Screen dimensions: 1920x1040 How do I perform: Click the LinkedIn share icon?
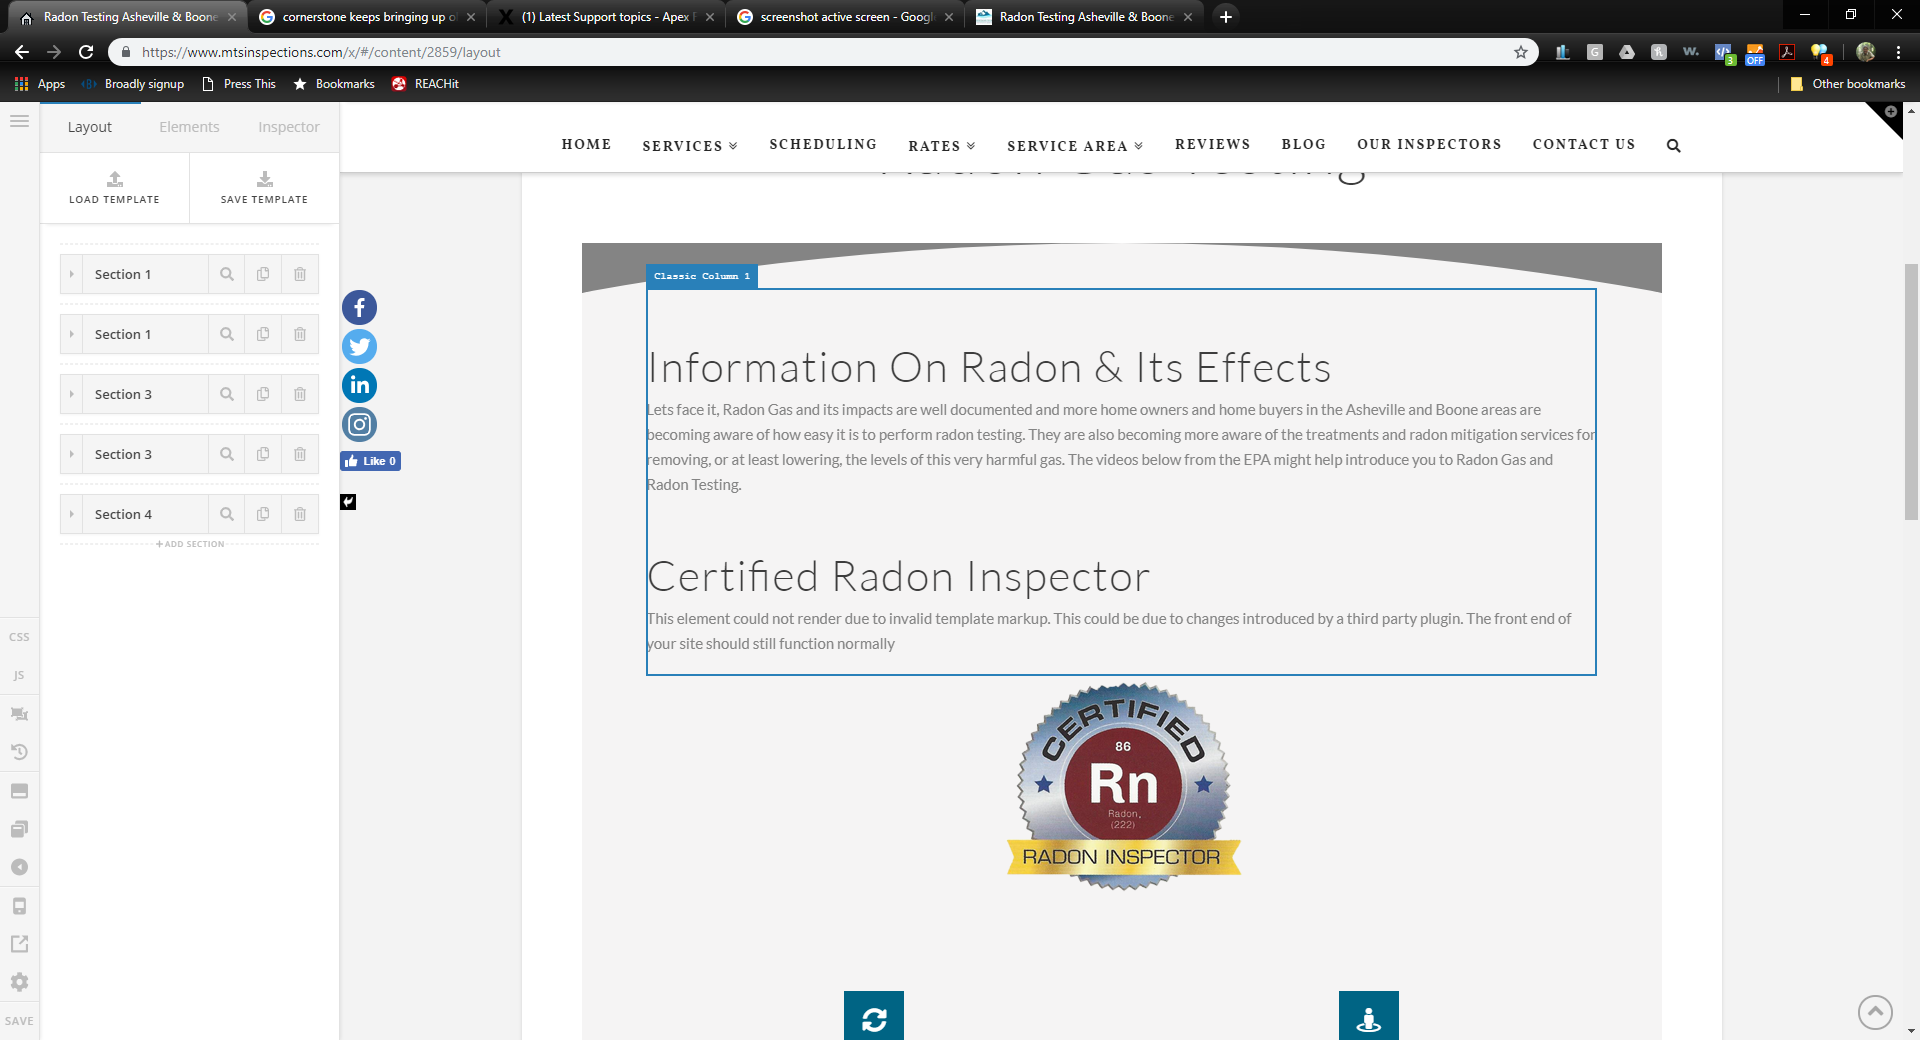(359, 386)
